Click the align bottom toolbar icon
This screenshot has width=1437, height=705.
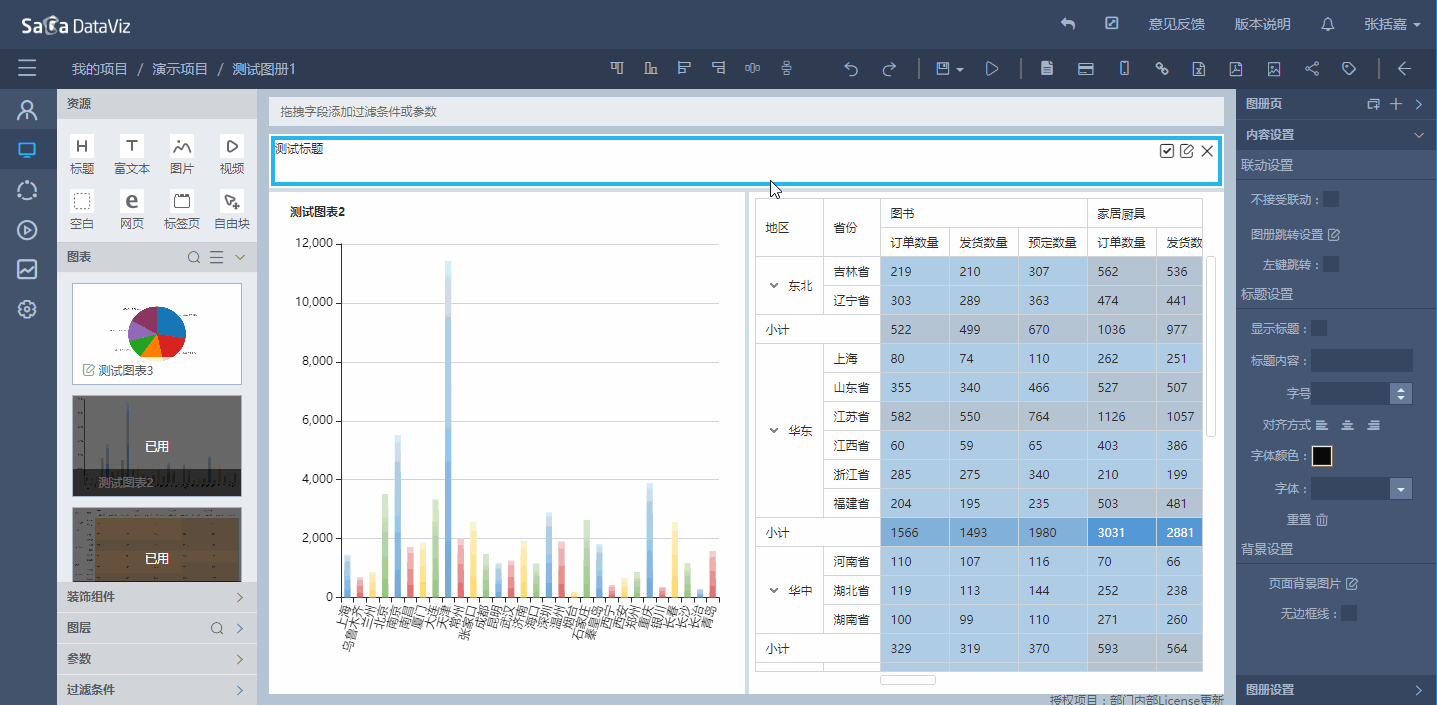[651, 69]
